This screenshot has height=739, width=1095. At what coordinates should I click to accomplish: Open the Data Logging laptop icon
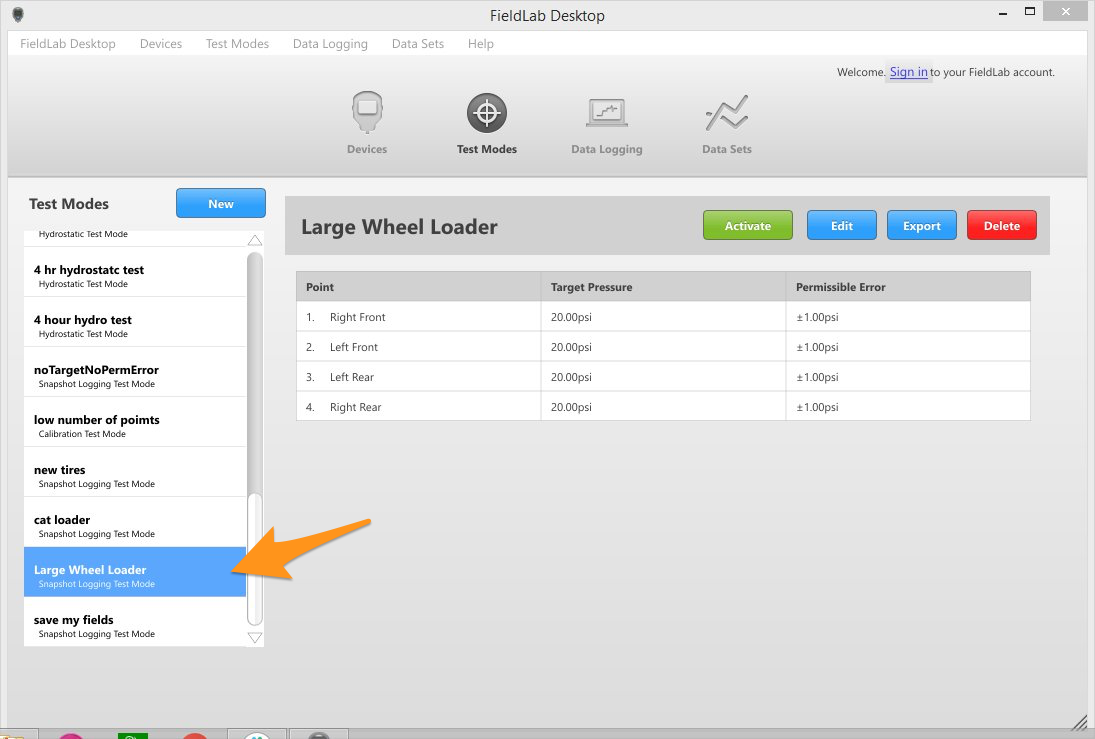(606, 113)
